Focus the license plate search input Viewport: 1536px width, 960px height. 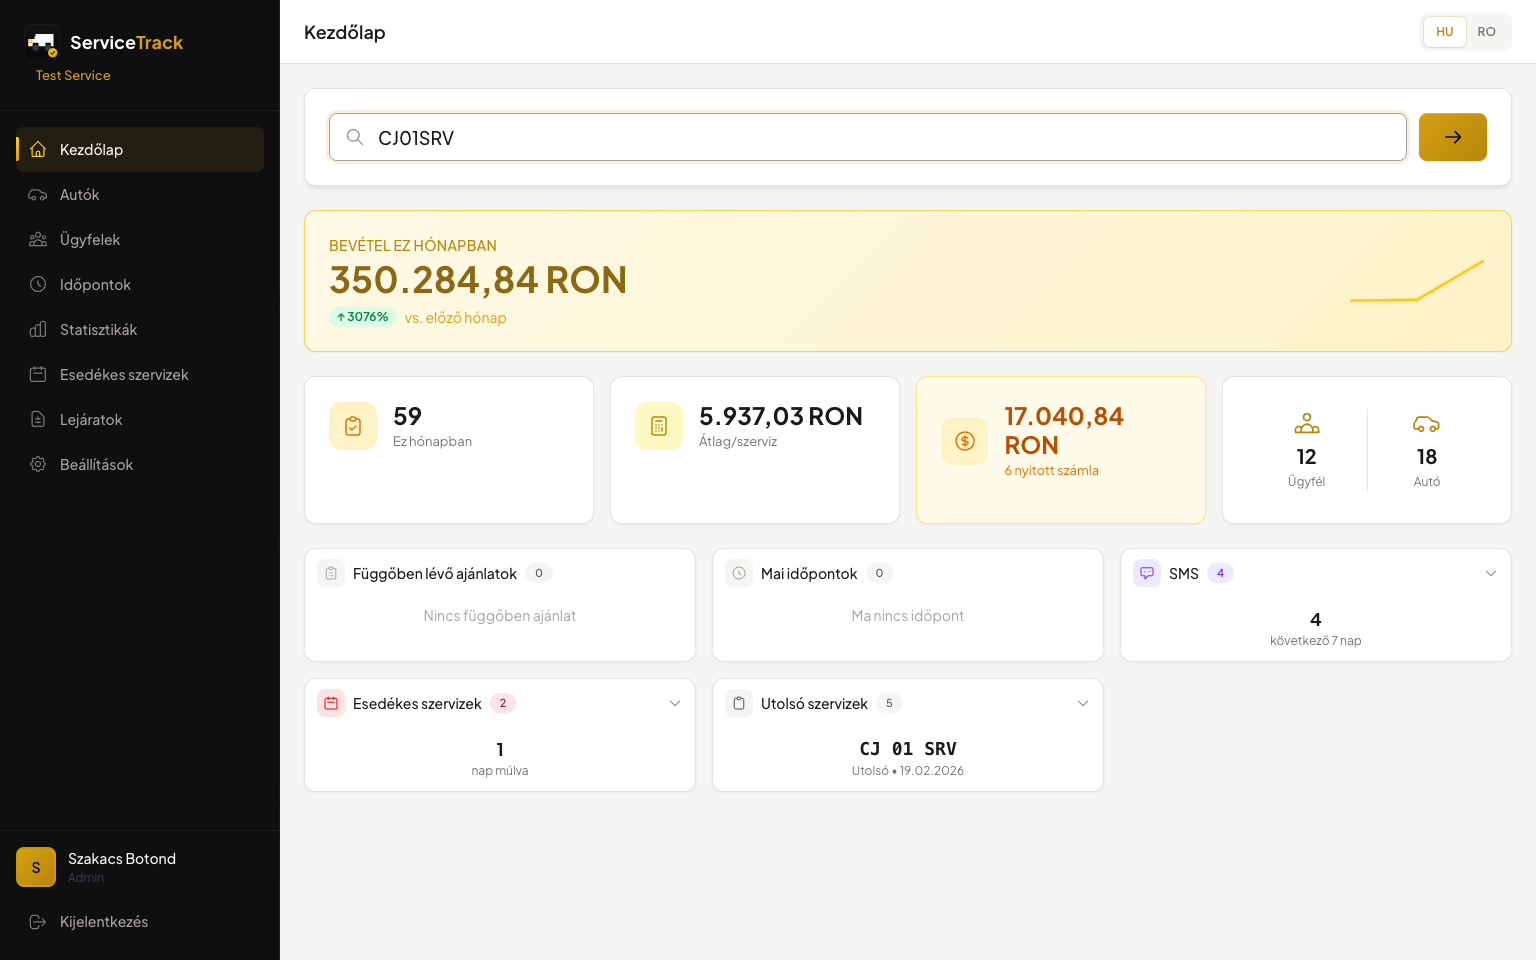[x=880, y=137]
